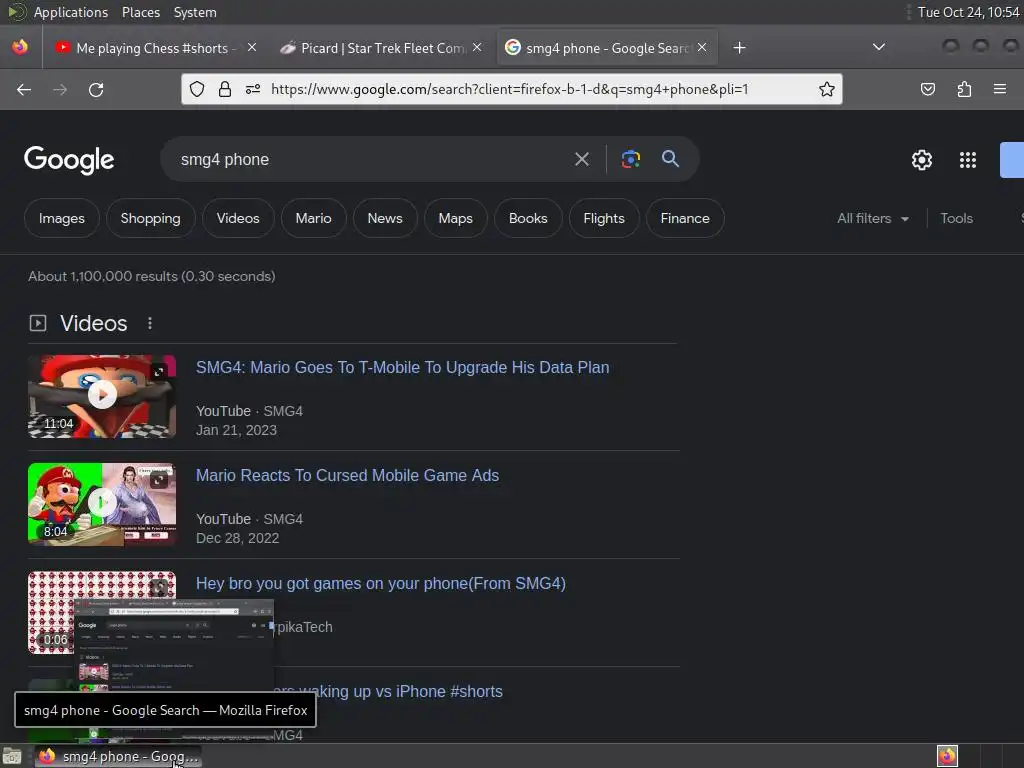This screenshot has width=1024, height=768.
Task: Close the smg4 phone Google Search tab
Action: pyautogui.click(x=702, y=48)
